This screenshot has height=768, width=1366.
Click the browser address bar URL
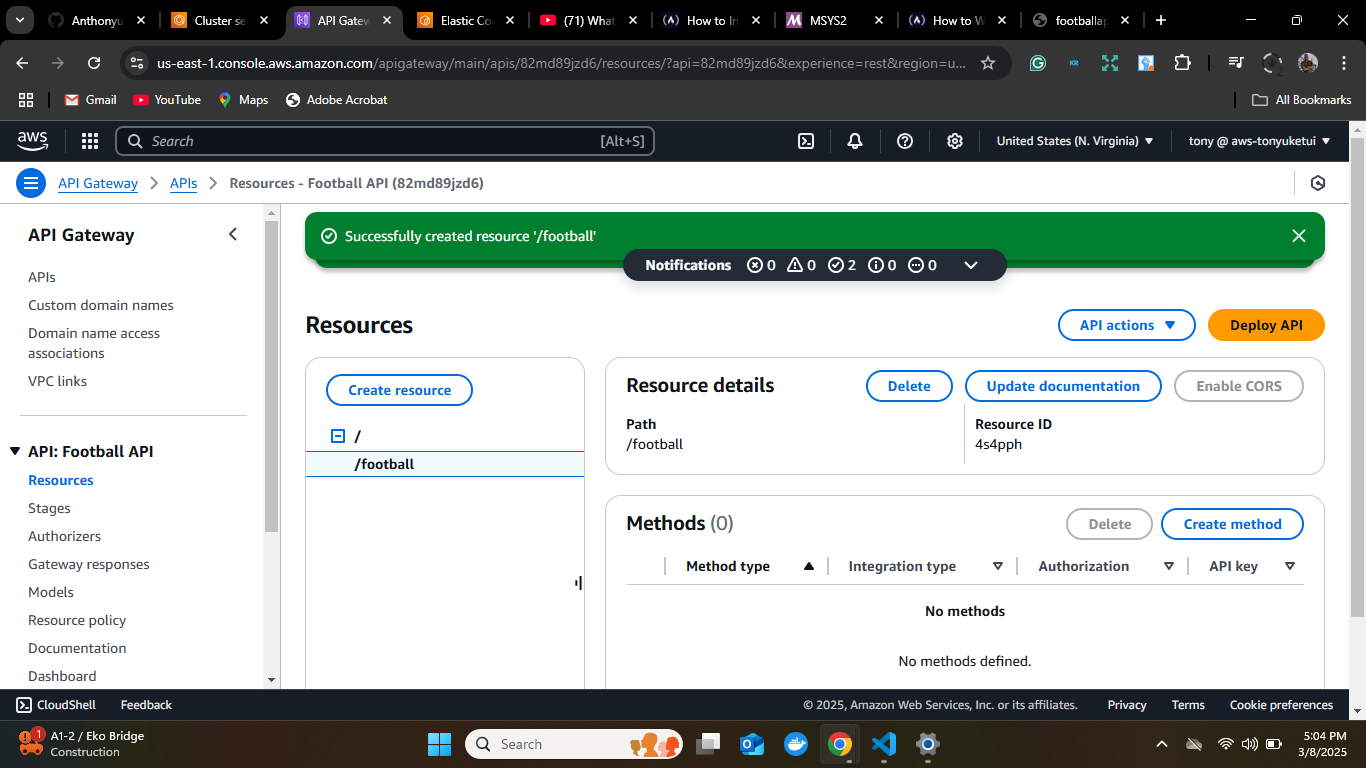[x=561, y=63]
